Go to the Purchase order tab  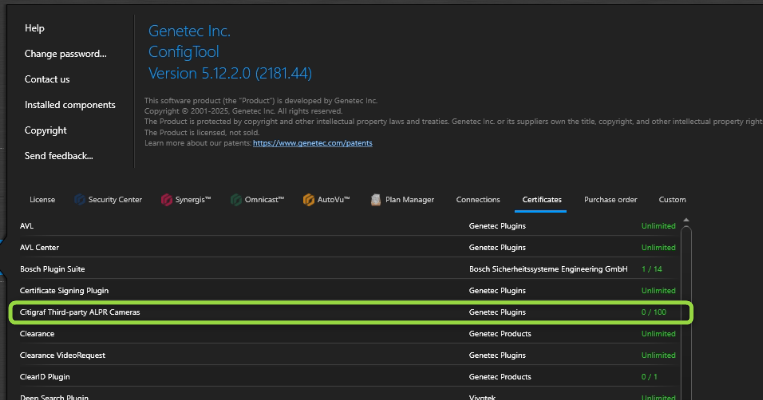(610, 199)
